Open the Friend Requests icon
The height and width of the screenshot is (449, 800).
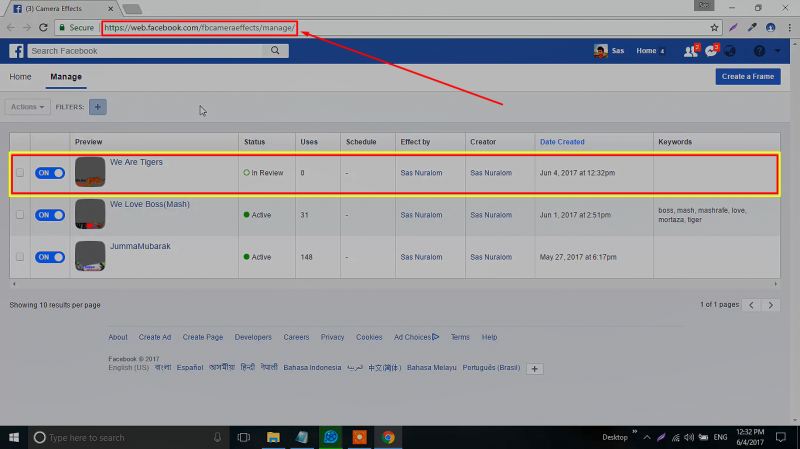(691, 51)
